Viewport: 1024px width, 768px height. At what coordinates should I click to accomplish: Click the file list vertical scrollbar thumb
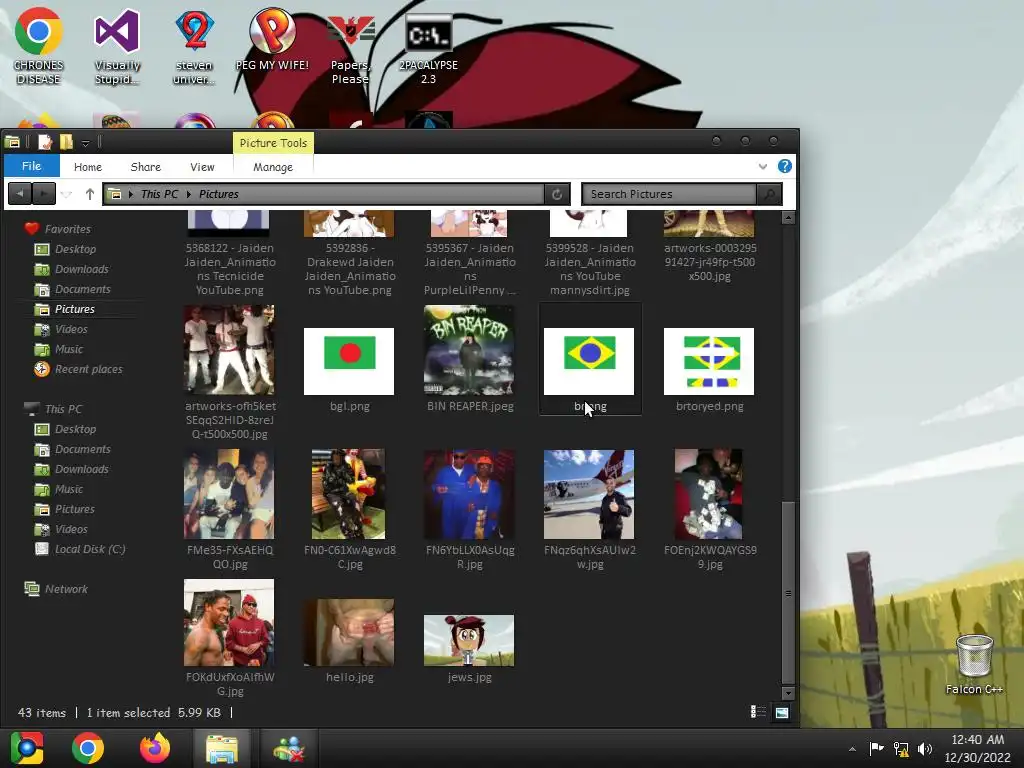788,593
